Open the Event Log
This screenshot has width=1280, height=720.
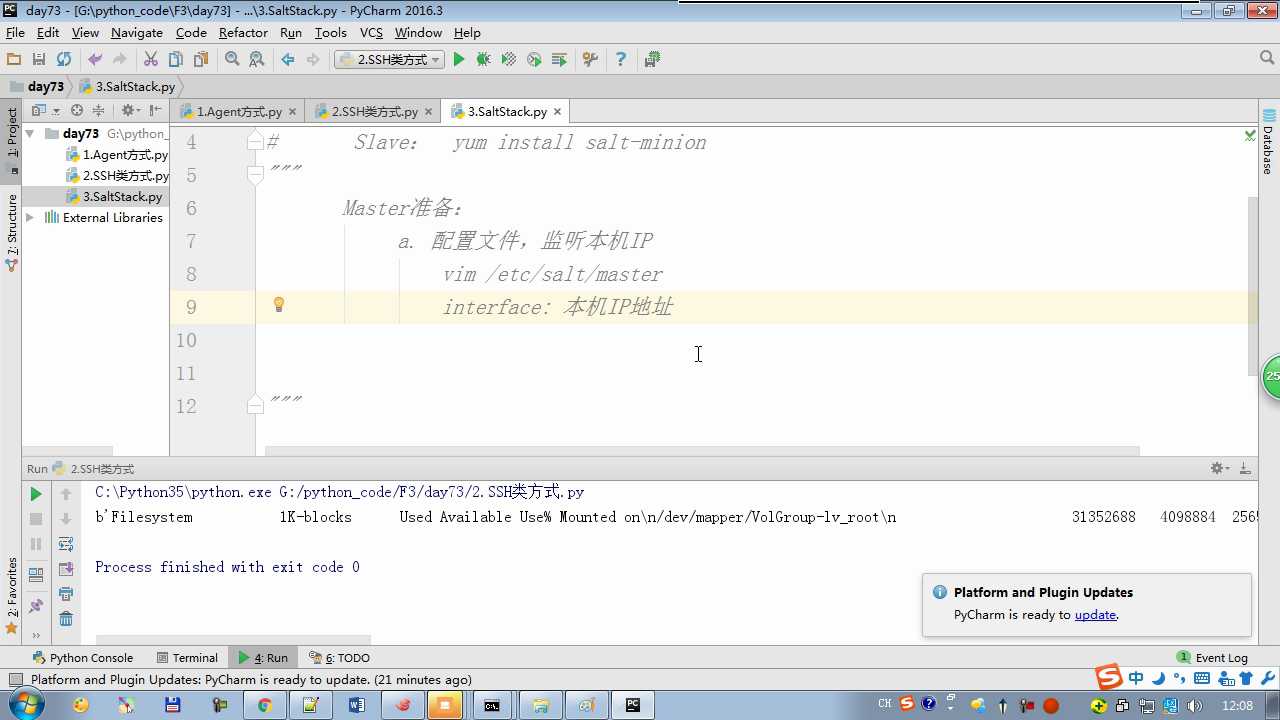point(1212,658)
